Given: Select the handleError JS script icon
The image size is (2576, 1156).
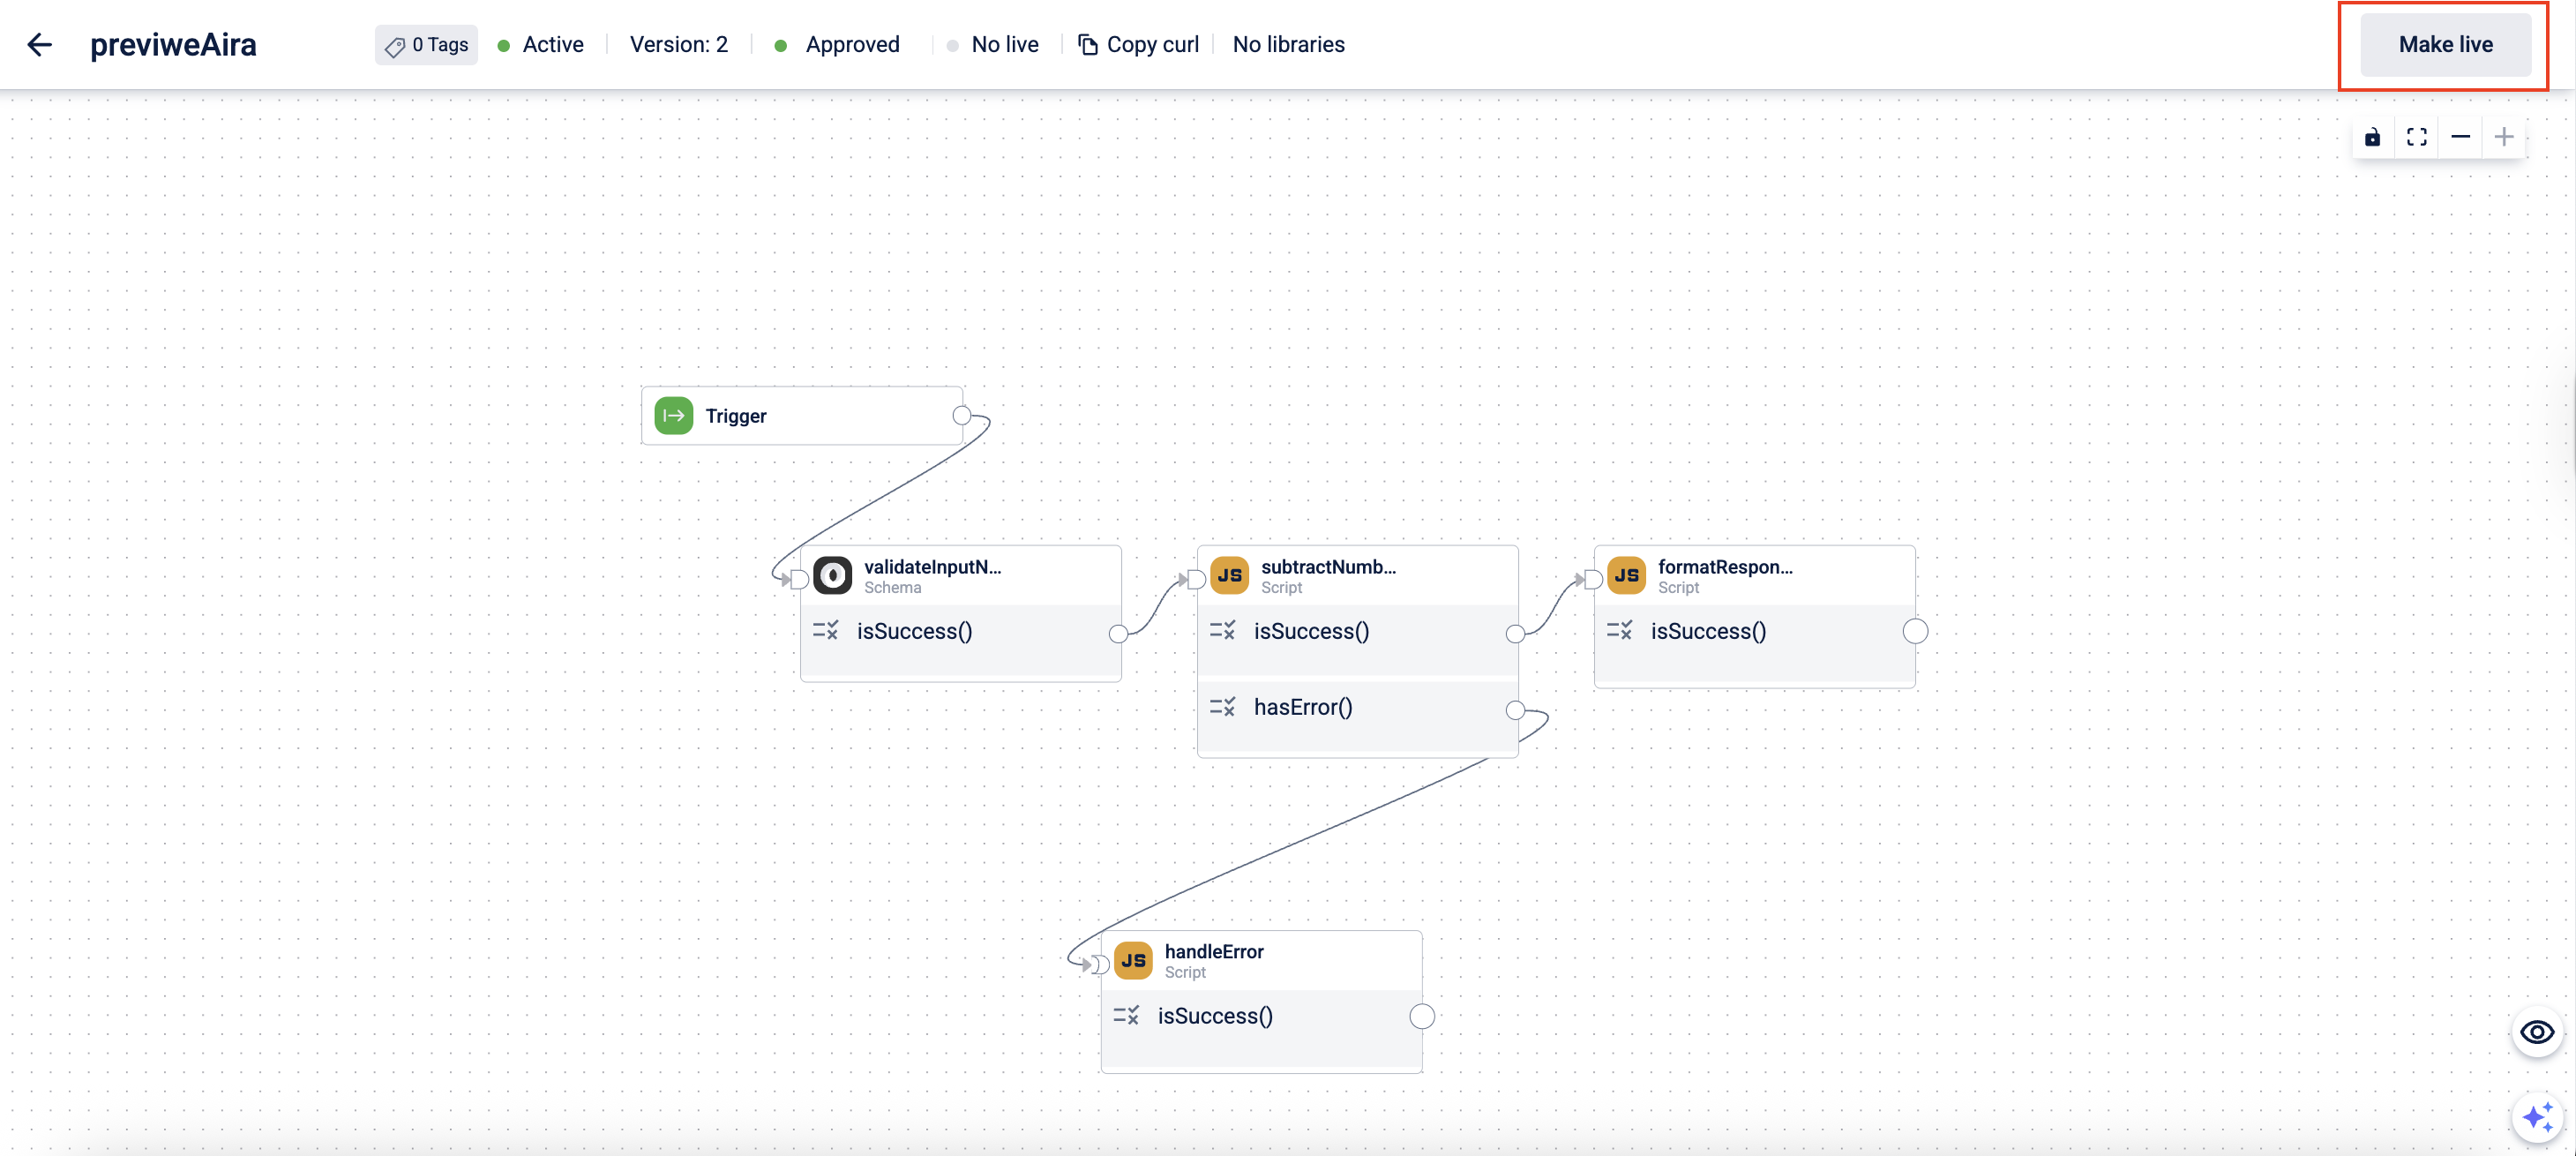Looking at the screenshot, I should coord(1133,960).
